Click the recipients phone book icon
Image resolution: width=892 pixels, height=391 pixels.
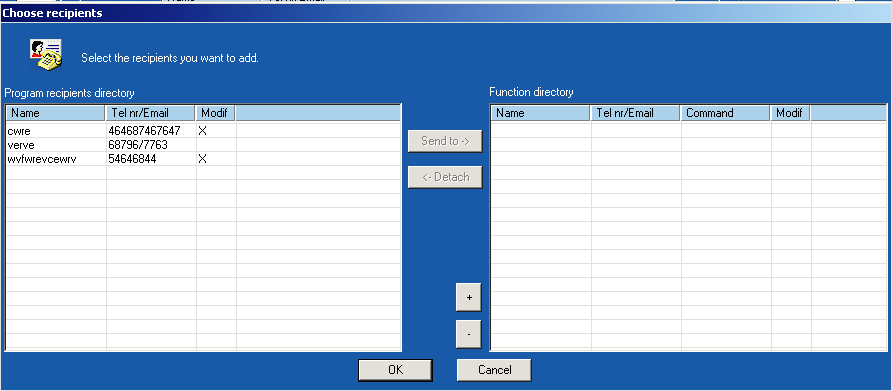[x=46, y=55]
